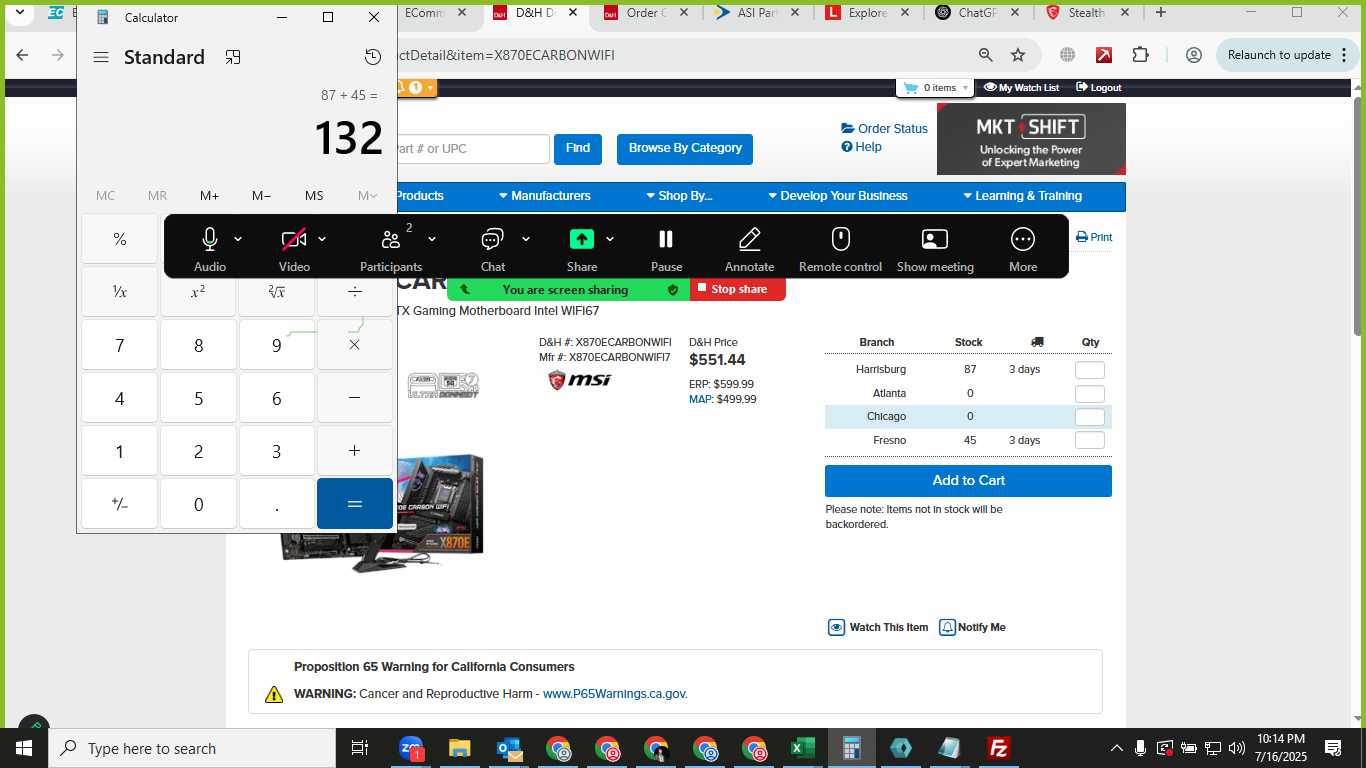Screen dimensions: 1366x768
Task: Expand the Participants options arrow
Action: click(x=432, y=239)
